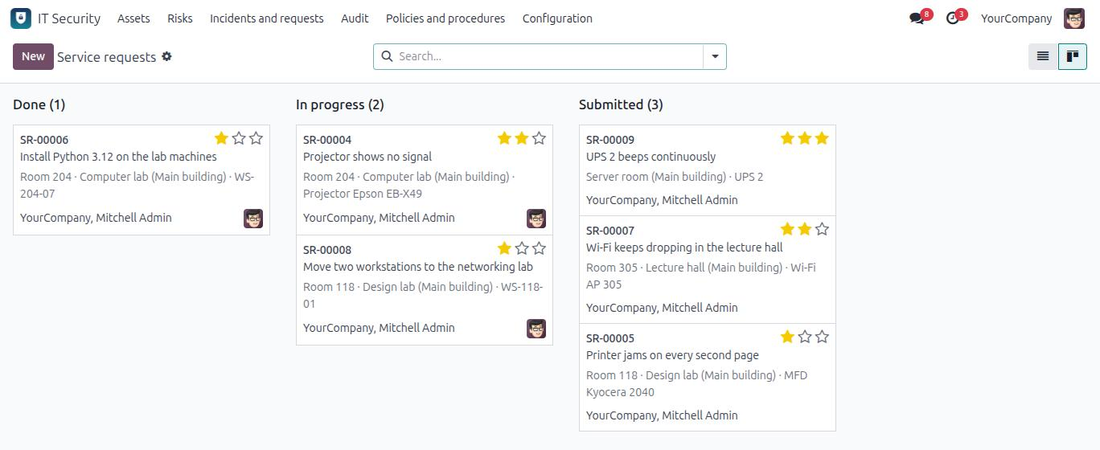The height and width of the screenshot is (450, 1100).
Task: Switch to list view
Action: (1043, 56)
